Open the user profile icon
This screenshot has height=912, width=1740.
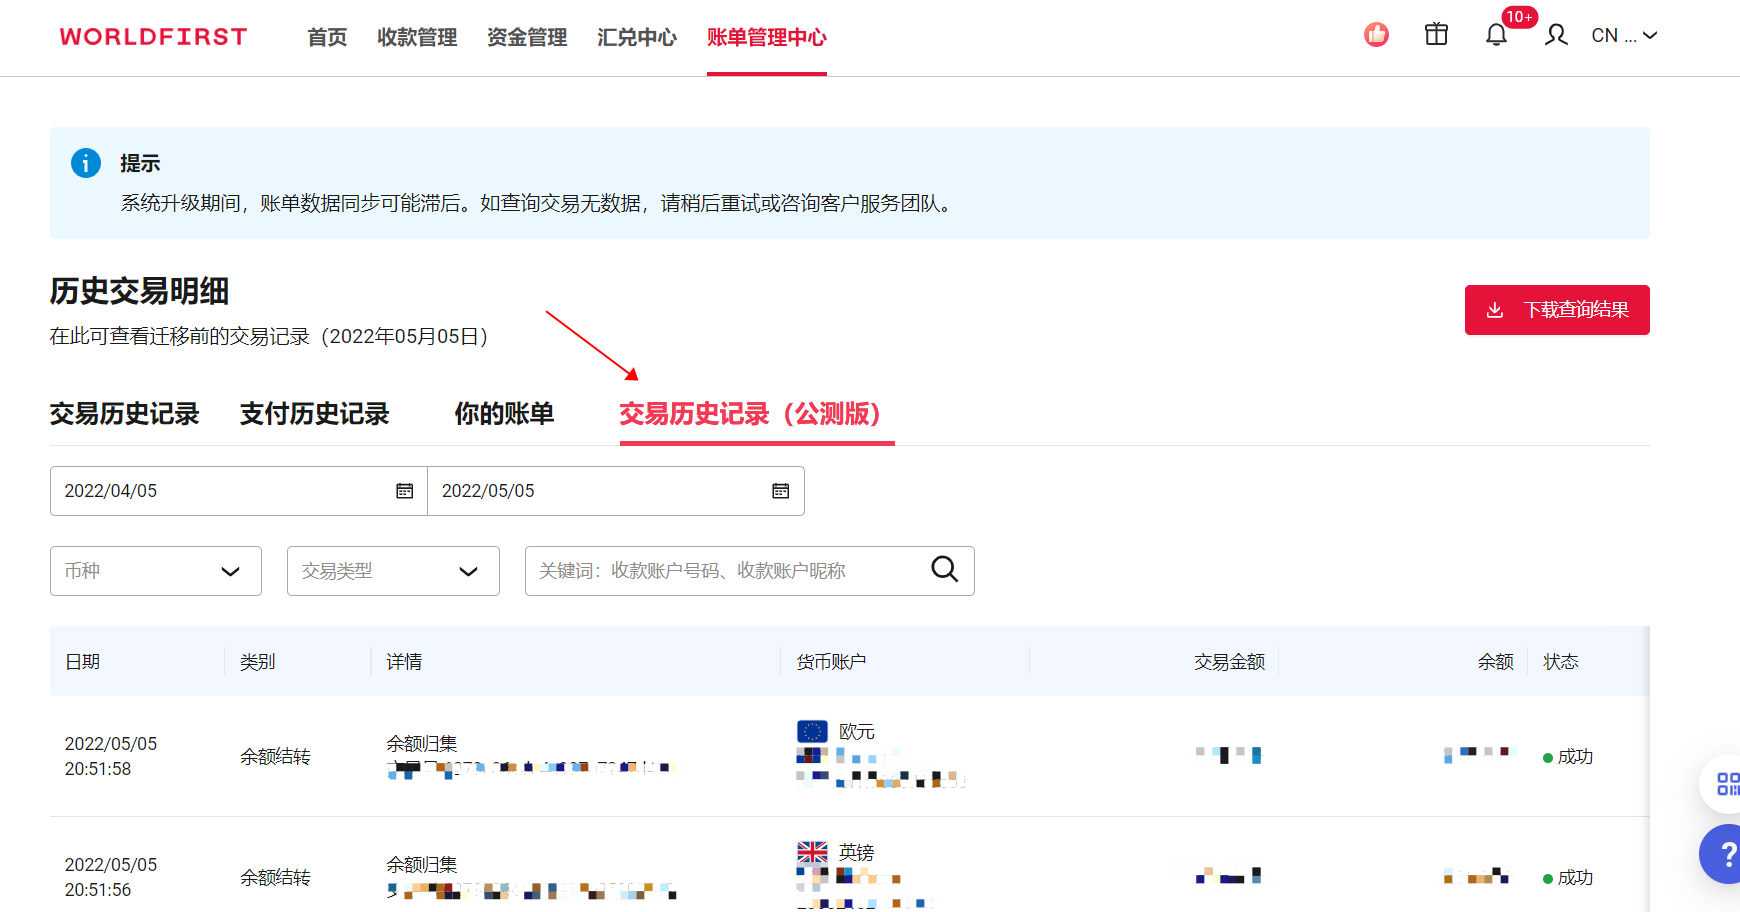coord(1556,33)
